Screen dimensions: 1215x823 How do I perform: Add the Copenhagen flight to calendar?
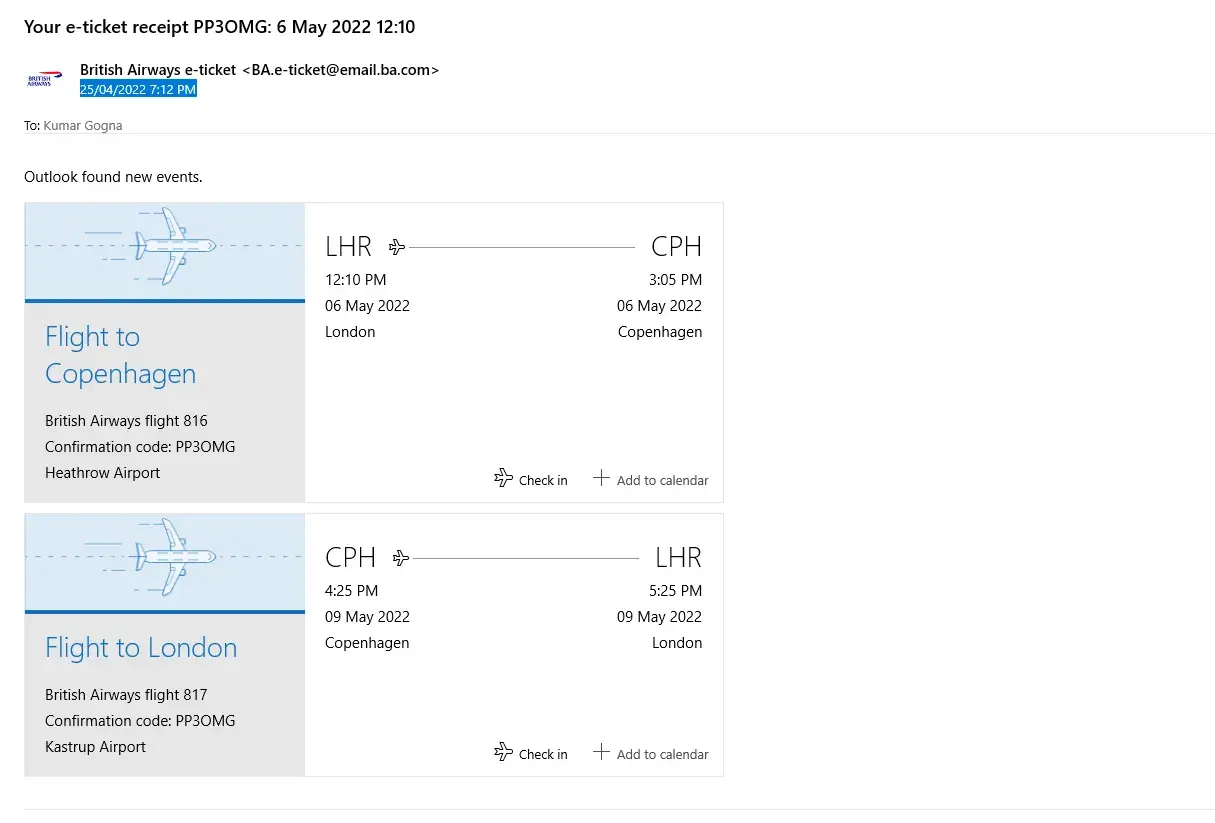coord(662,480)
